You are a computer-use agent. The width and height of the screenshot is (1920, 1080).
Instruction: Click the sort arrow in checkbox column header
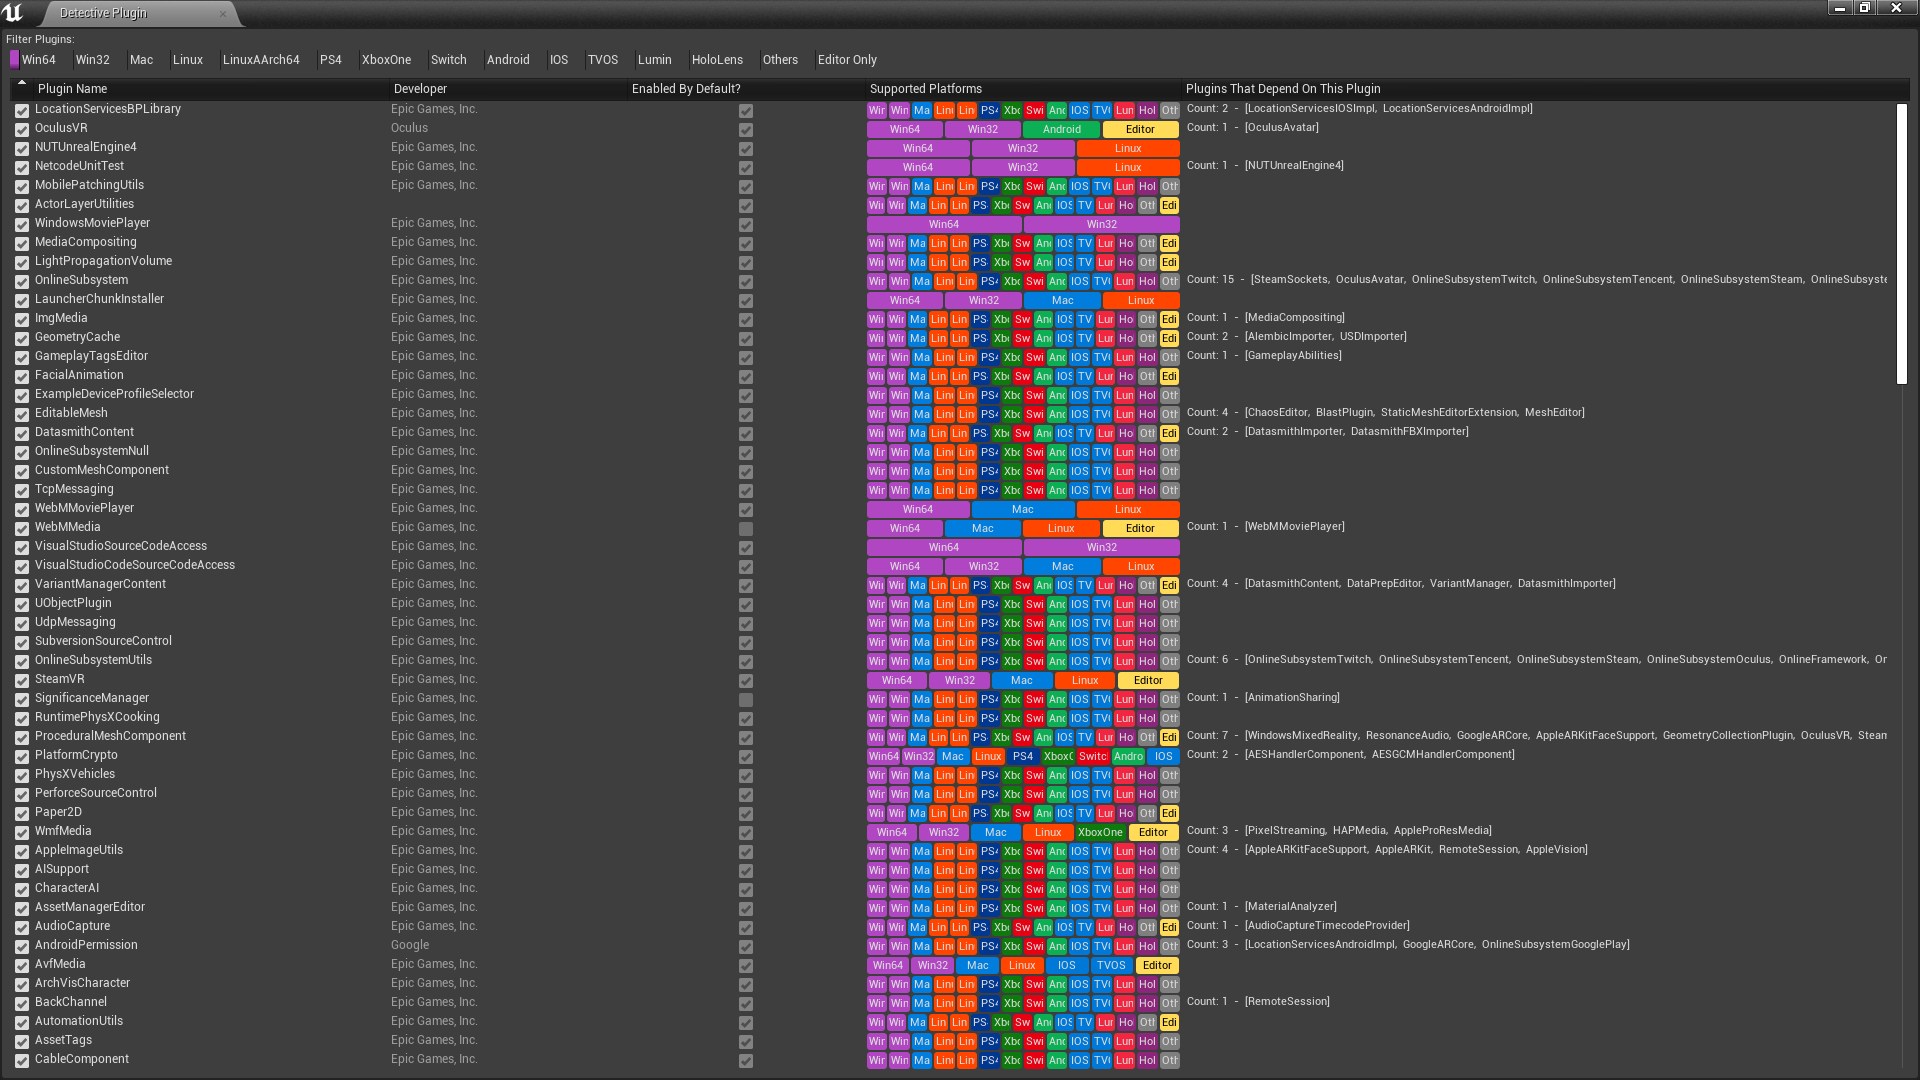pyautogui.click(x=22, y=83)
